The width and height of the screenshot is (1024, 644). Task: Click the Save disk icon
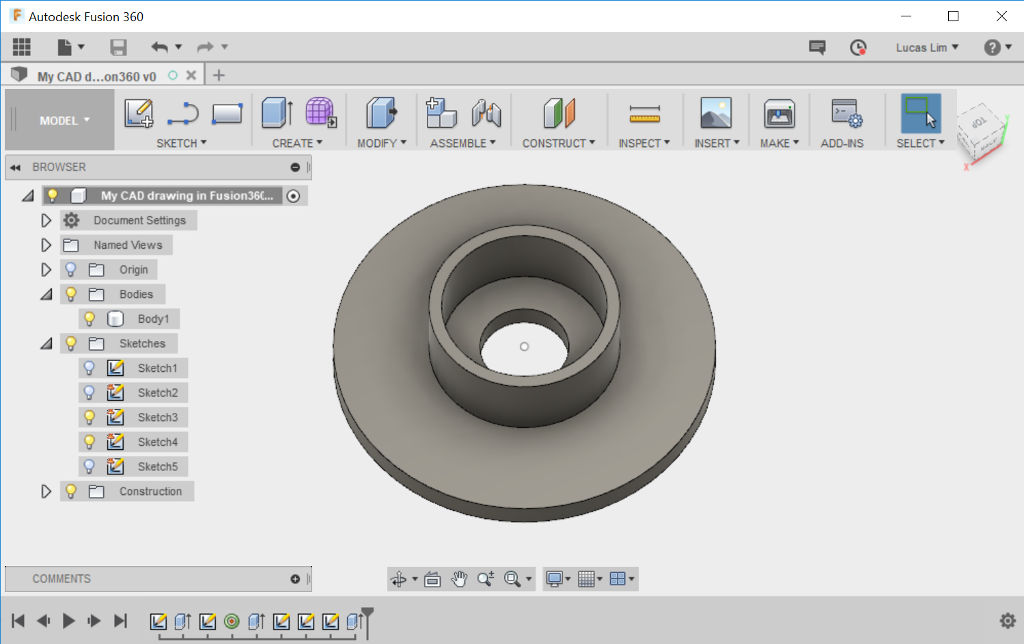pyautogui.click(x=118, y=47)
